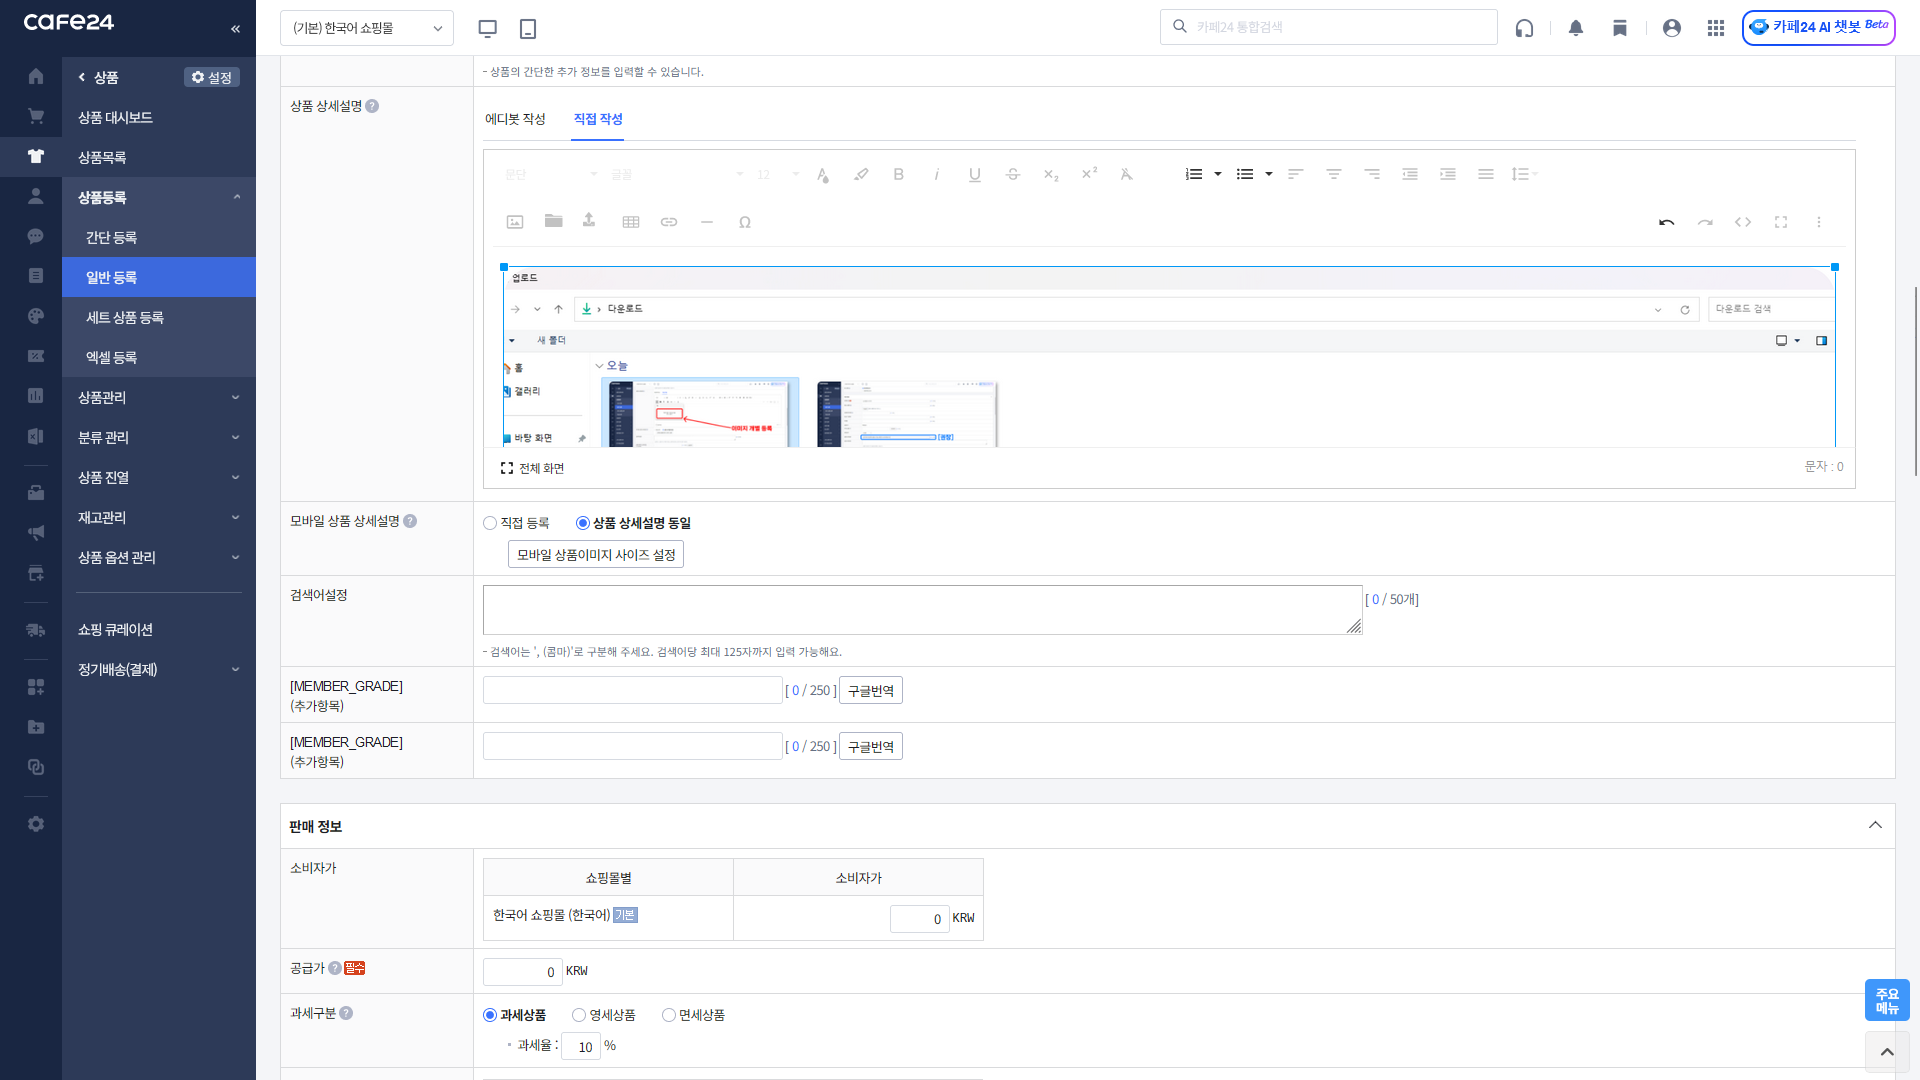Click the notification bell icon
Image resolution: width=1920 pixels, height=1080 pixels.
click(1576, 28)
